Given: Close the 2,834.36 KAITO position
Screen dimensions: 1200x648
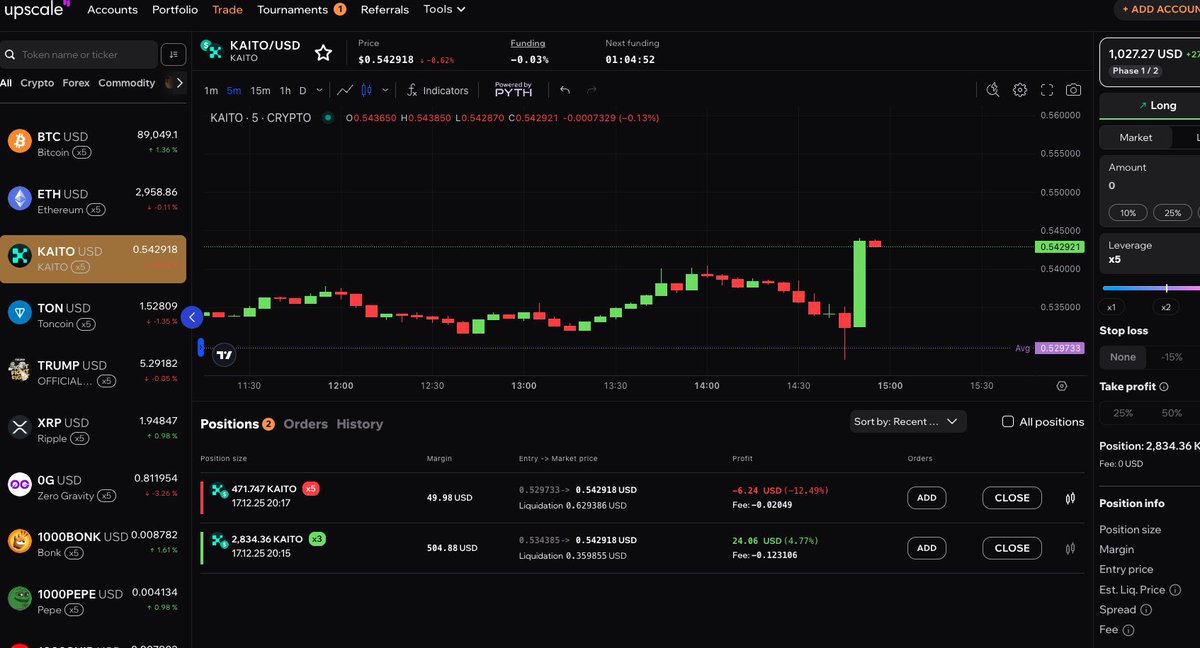Looking at the screenshot, I should point(1012,548).
